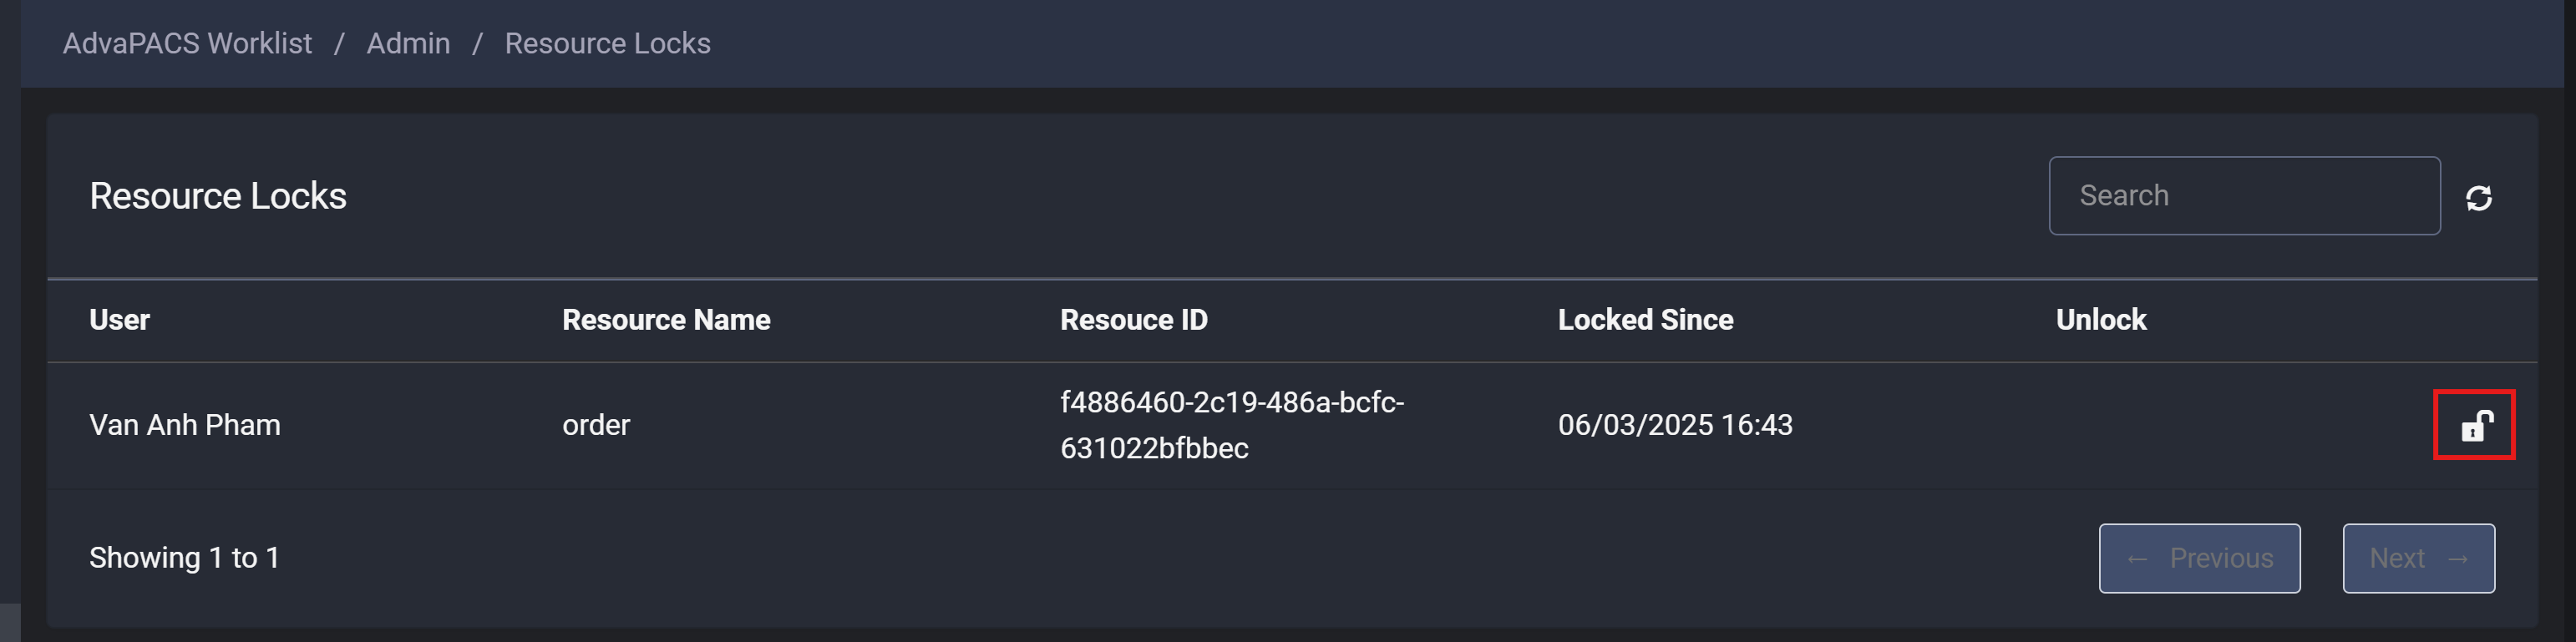Click the Resouce ID column header

click(x=1133, y=320)
